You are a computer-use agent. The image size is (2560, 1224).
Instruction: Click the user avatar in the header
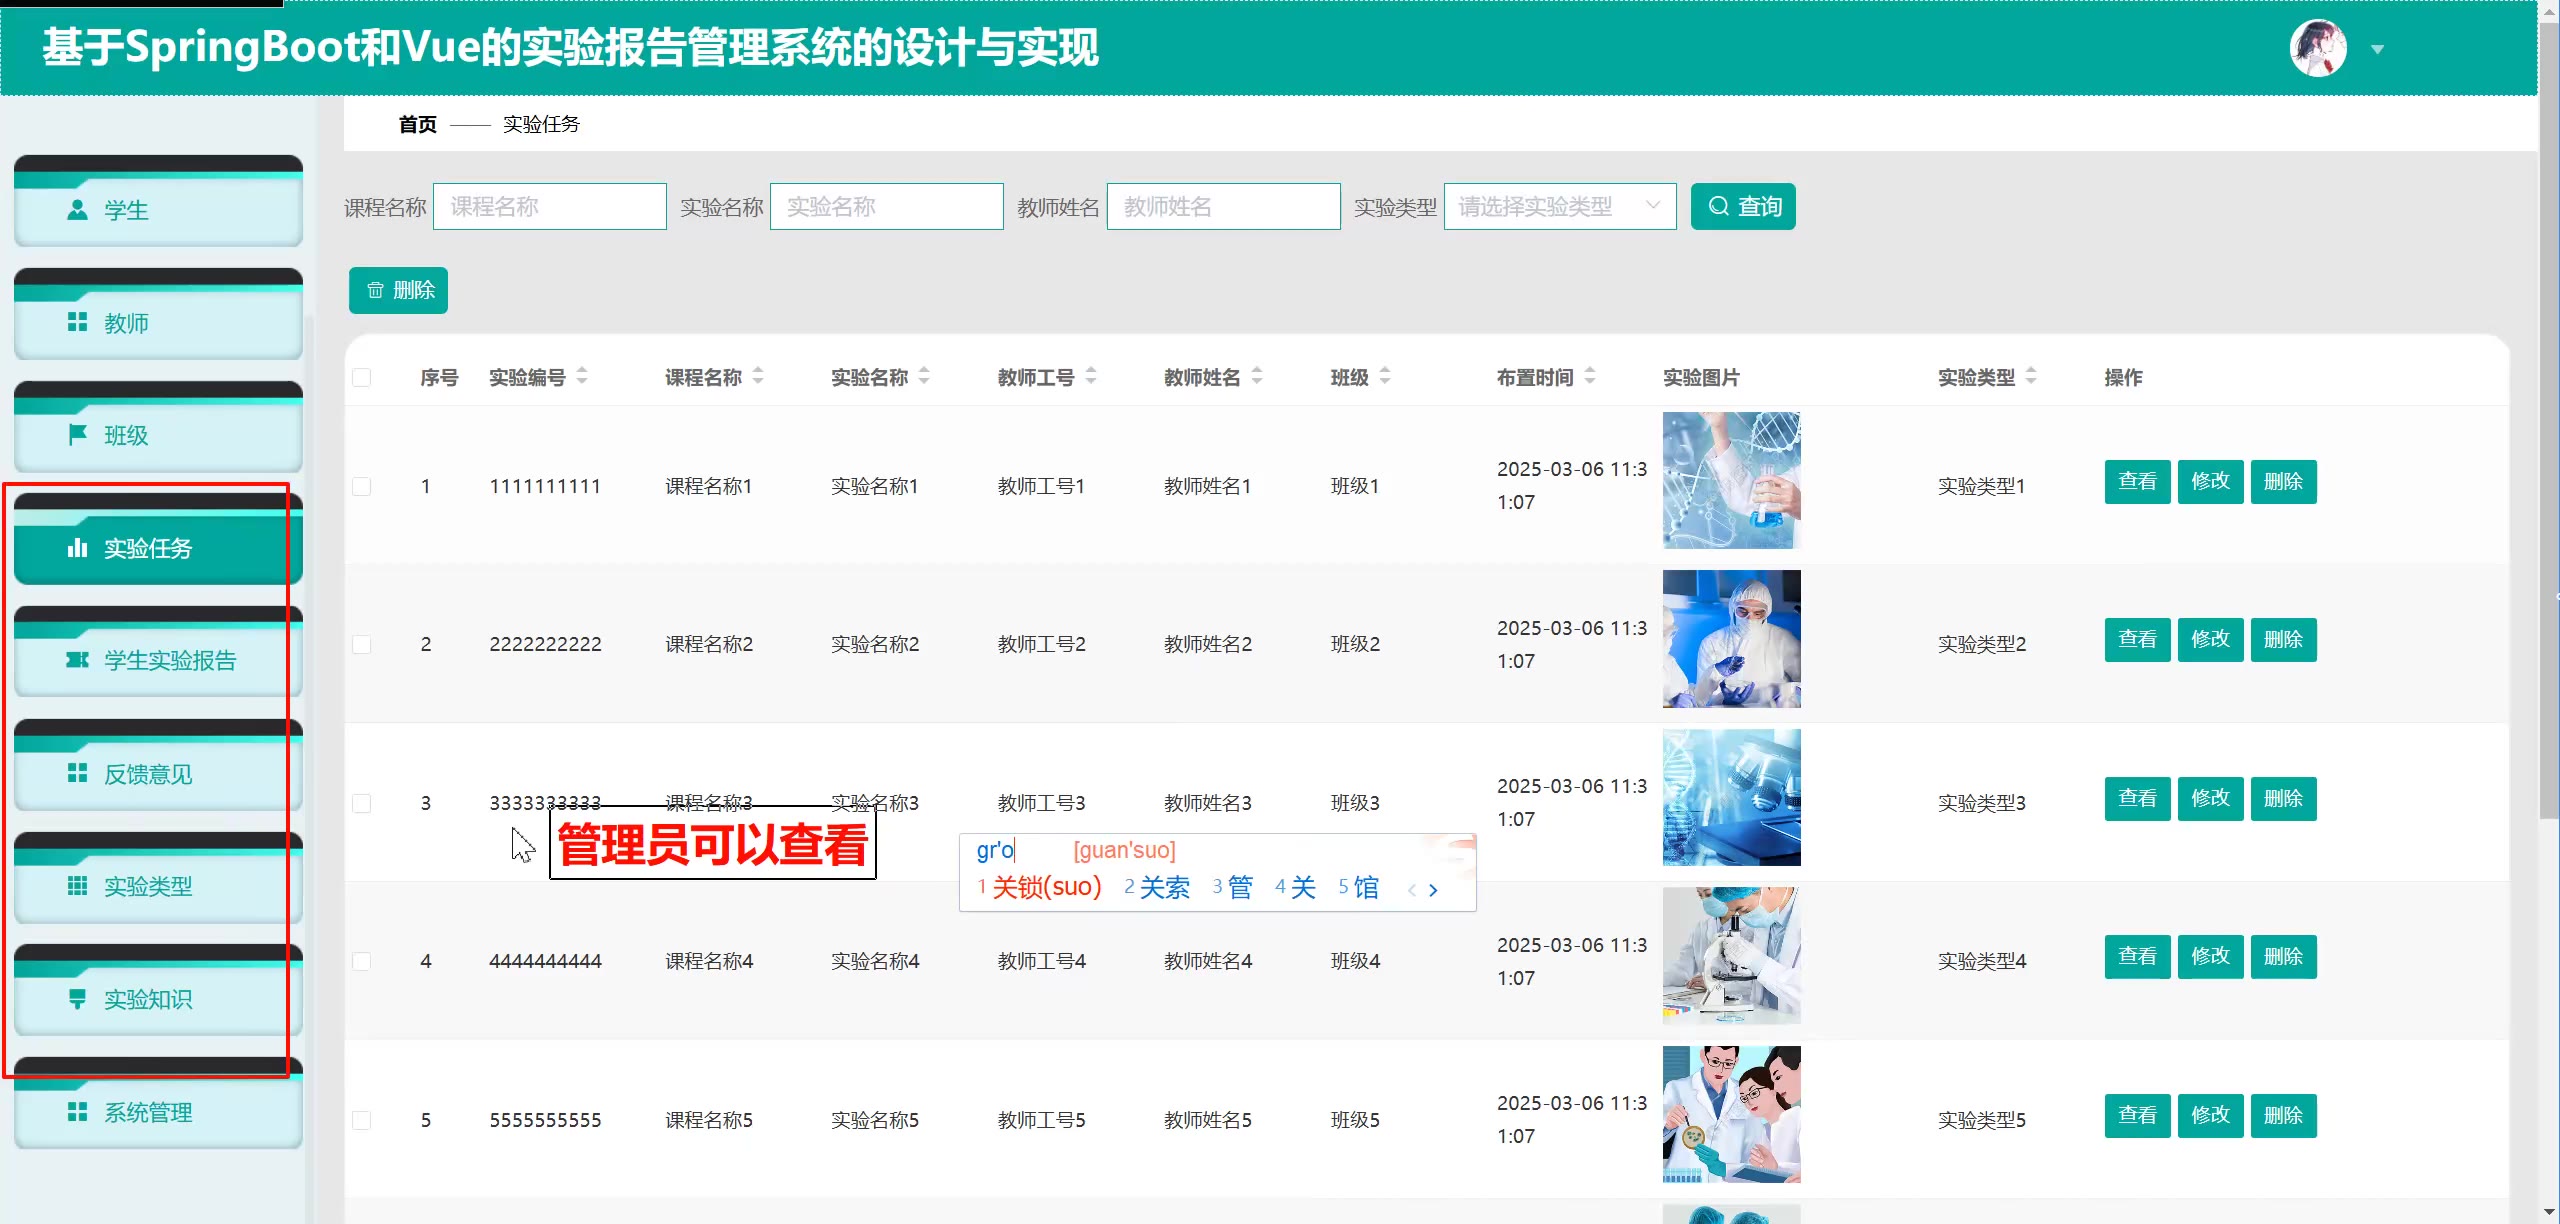2317,48
